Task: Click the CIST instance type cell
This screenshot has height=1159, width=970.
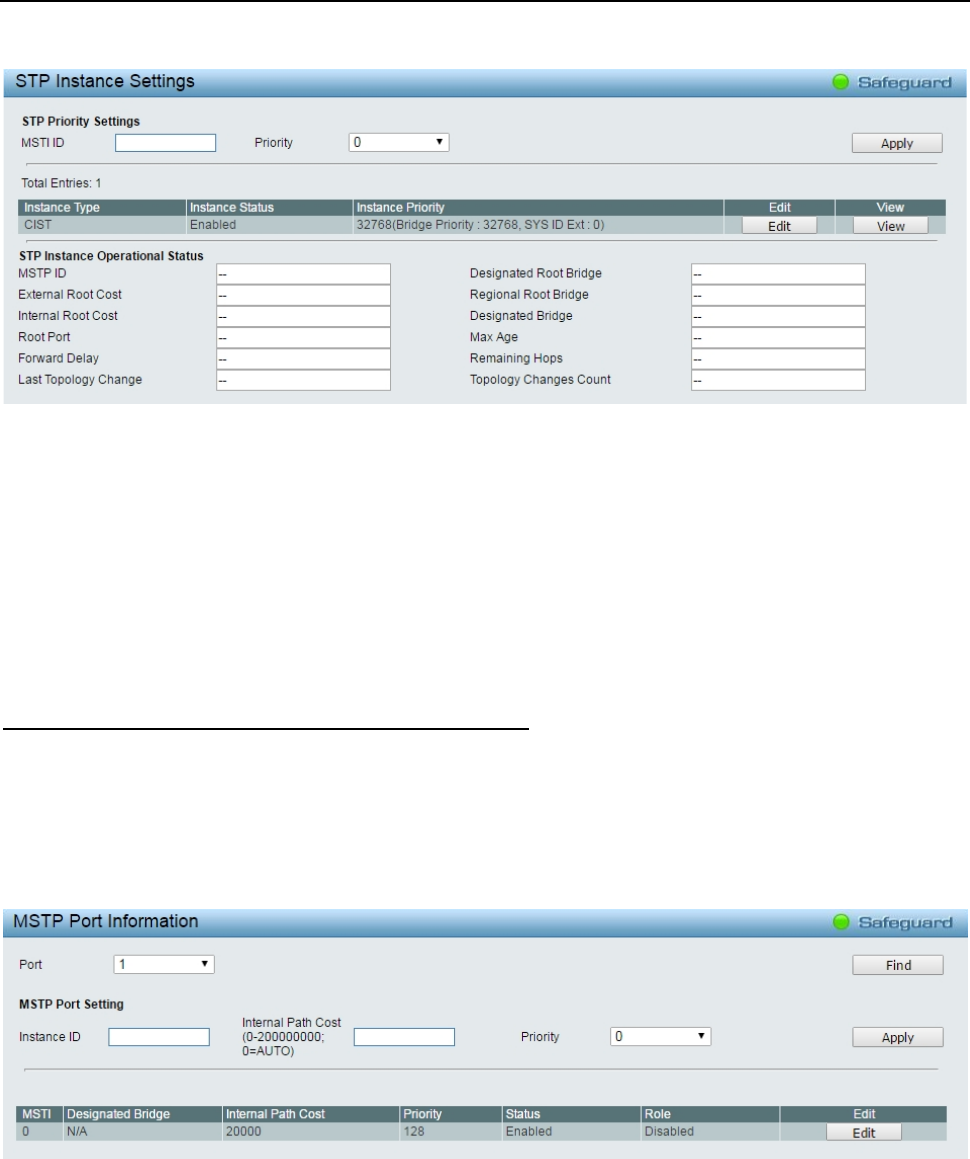Action: 102,225
